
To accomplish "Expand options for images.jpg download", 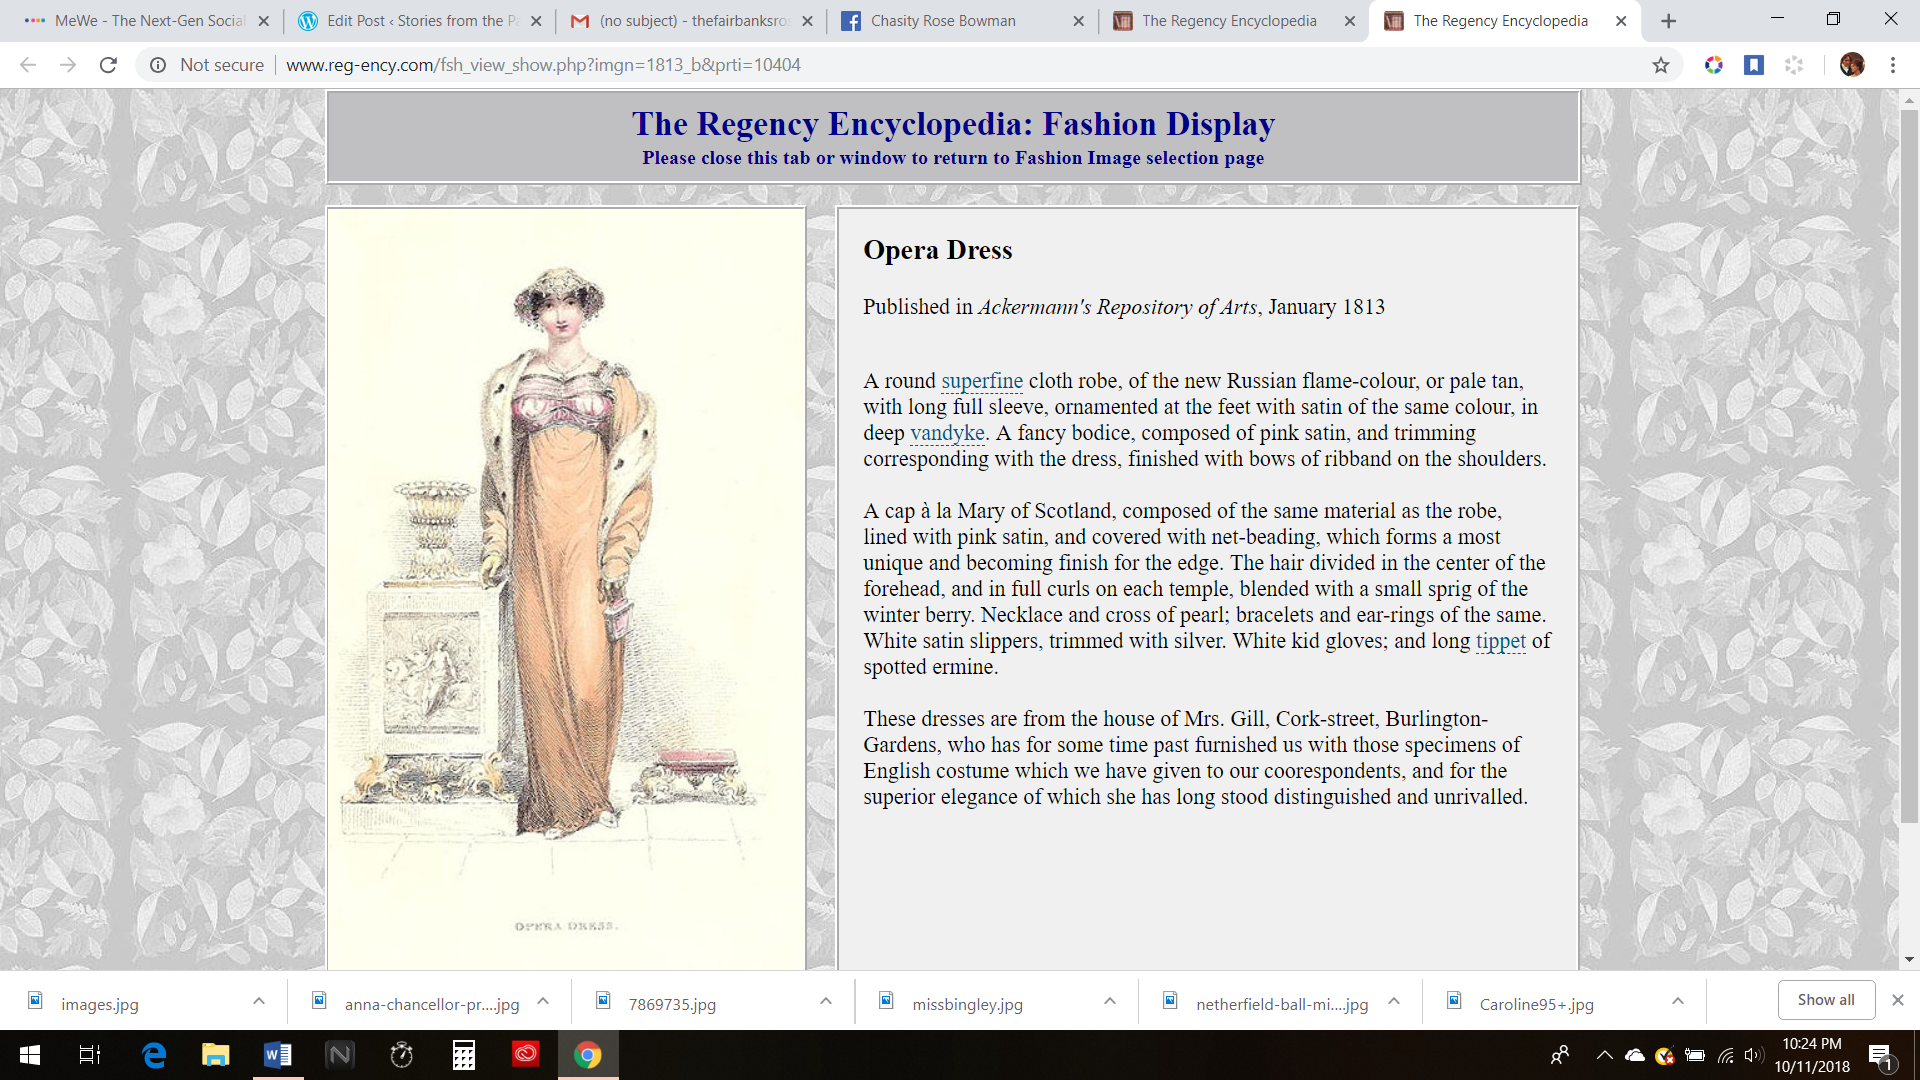I will click(259, 1001).
